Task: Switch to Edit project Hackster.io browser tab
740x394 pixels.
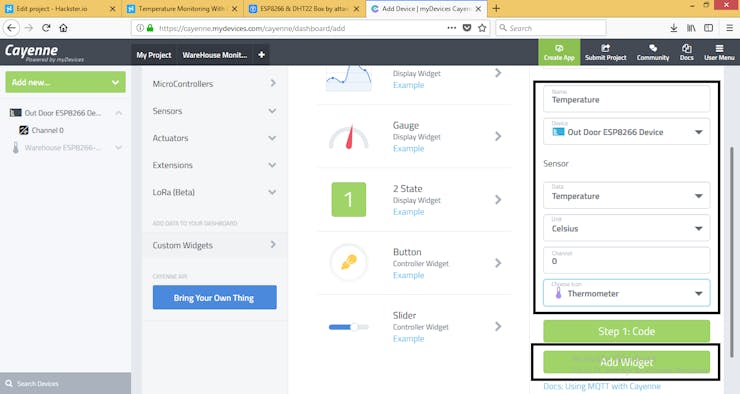Action: point(59,8)
